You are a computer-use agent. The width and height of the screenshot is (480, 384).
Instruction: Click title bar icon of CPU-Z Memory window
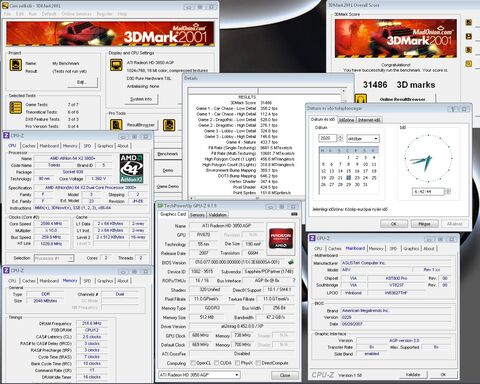pyautogui.click(x=6, y=270)
